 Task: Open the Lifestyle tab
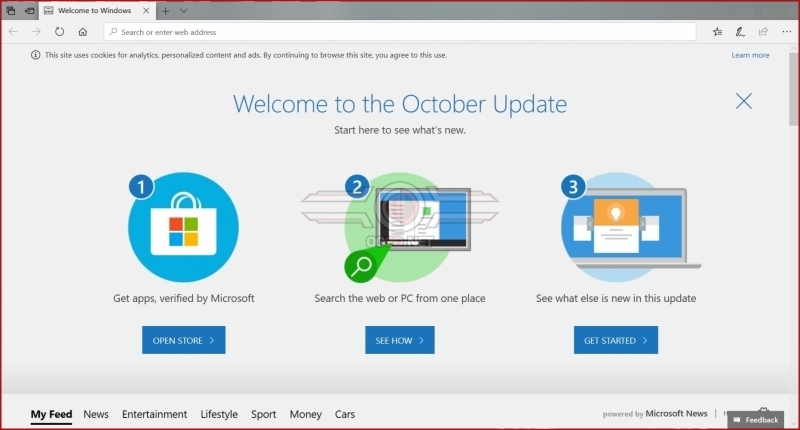click(x=219, y=414)
